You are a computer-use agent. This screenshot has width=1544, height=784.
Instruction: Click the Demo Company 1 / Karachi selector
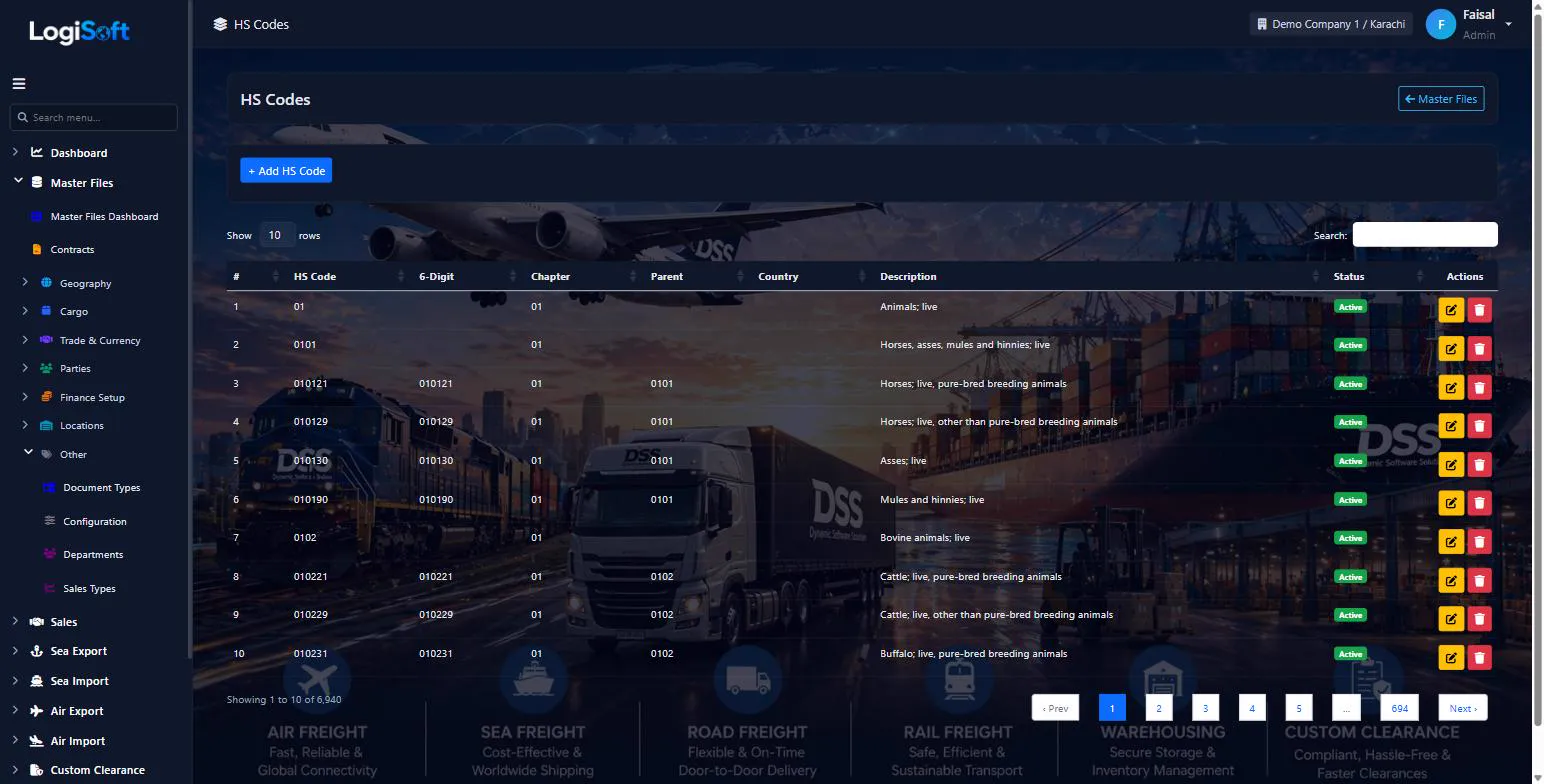[1330, 24]
